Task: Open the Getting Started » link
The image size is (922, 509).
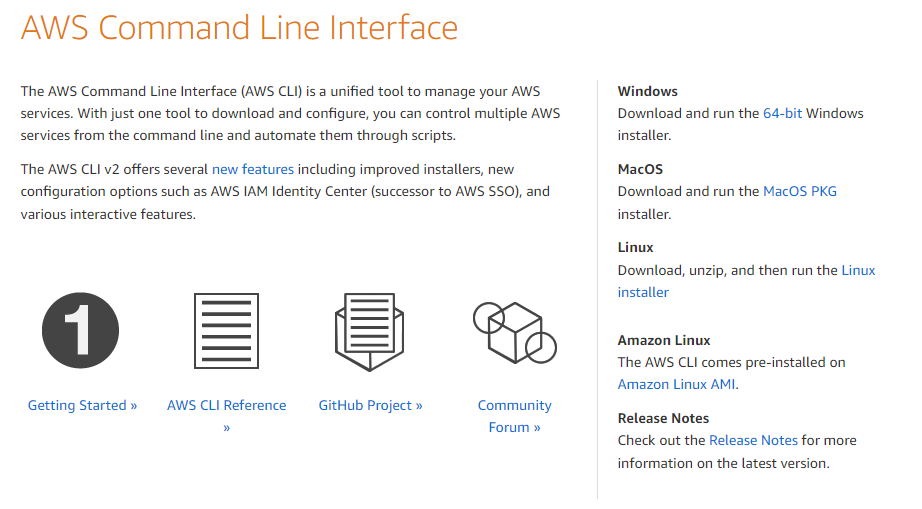Action: pyautogui.click(x=82, y=405)
